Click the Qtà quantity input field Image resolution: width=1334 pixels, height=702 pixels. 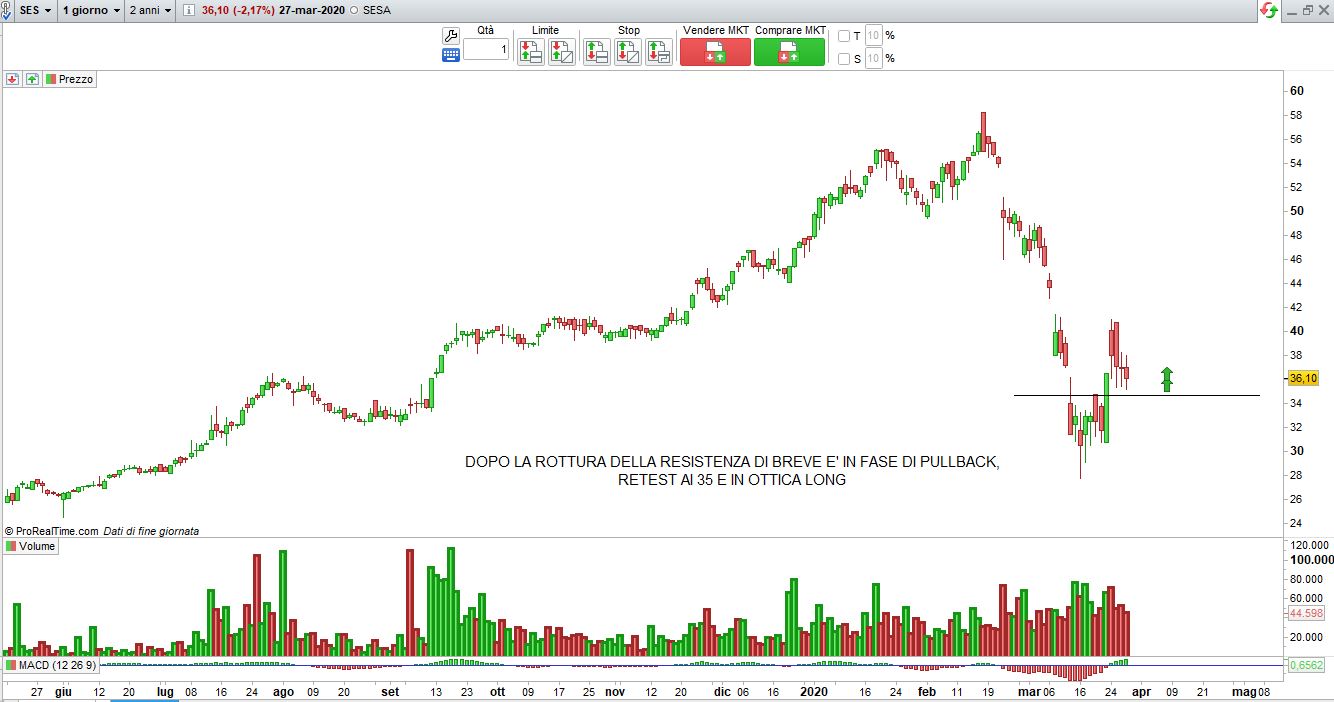(485, 49)
